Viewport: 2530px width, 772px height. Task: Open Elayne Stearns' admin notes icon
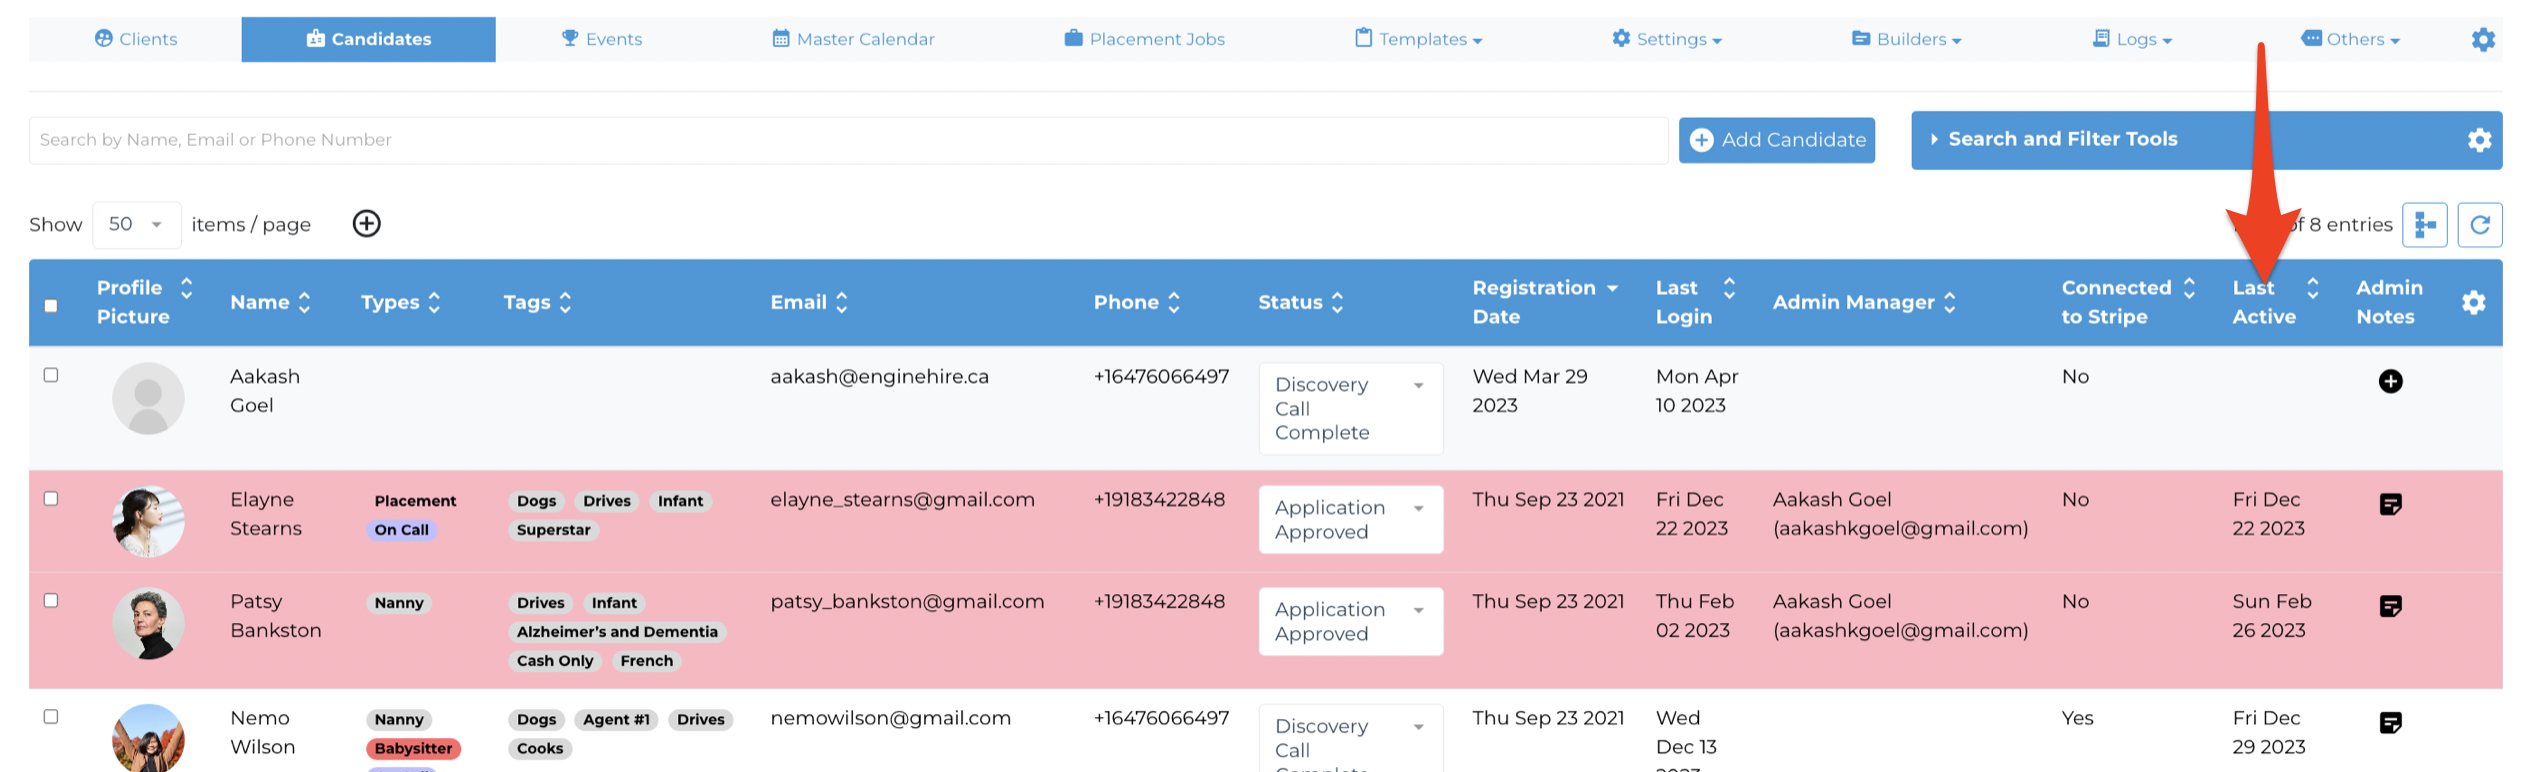pyautogui.click(x=2390, y=504)
